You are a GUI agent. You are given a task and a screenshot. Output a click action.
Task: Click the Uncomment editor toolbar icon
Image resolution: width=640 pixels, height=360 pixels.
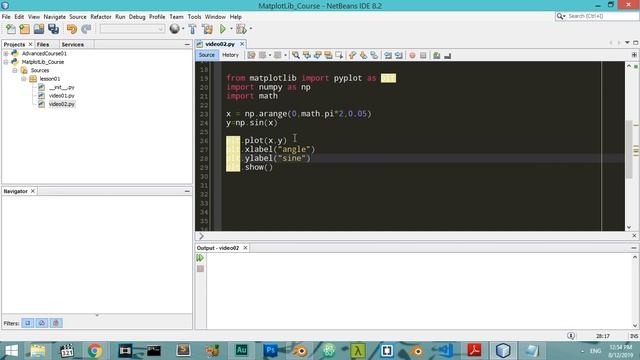click(x=448, y=55)
